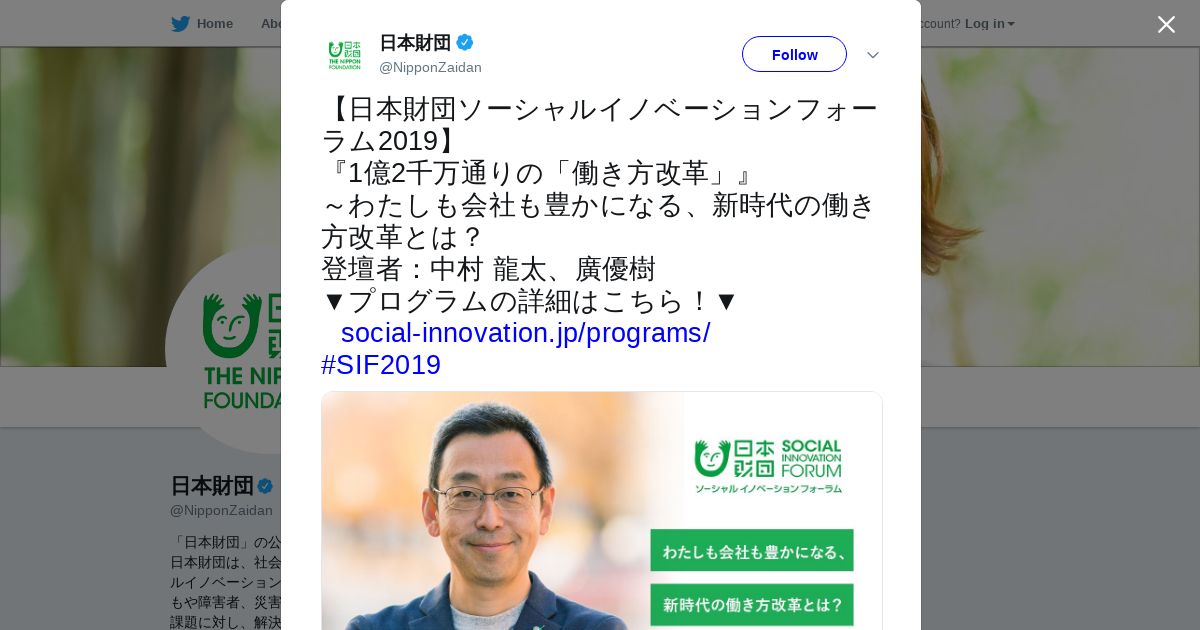Screen dimensions: 1200x630
Task: Close the tweet overlay with X
Action: (x=1166, y=24)
